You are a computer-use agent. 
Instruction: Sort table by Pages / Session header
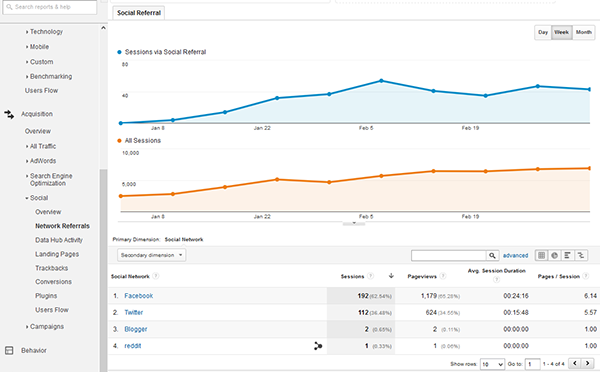tap(559, 276)
